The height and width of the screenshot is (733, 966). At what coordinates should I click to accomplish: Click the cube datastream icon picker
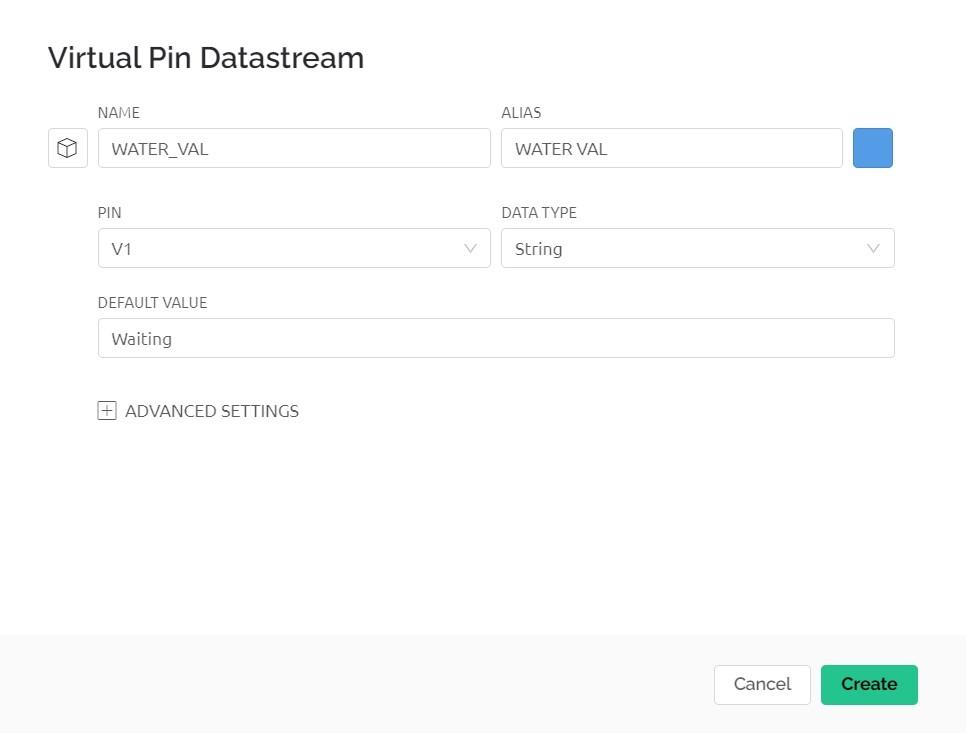(67, 148)
